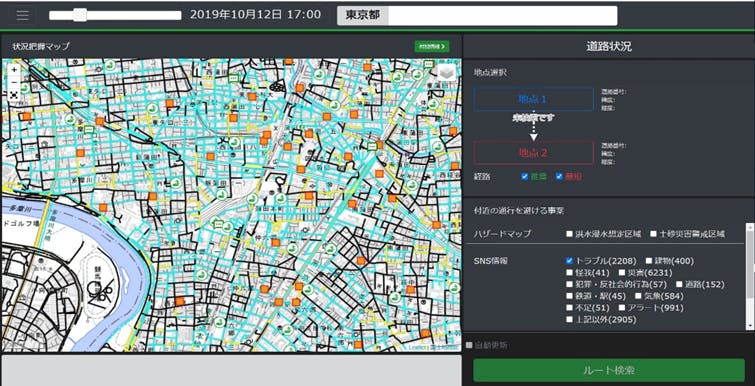Zoom out the map with minus button
Viewport: 755px width, 386px height.
(x=14, y=82)
